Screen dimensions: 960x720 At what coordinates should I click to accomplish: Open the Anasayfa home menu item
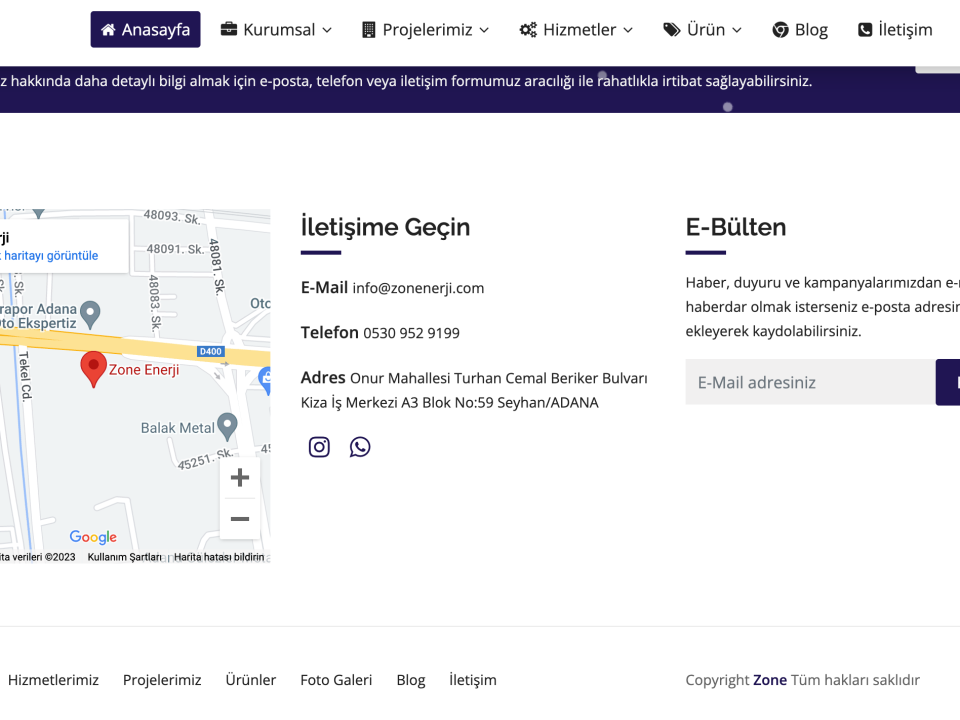pyautogui.click(x=145, y=29)
